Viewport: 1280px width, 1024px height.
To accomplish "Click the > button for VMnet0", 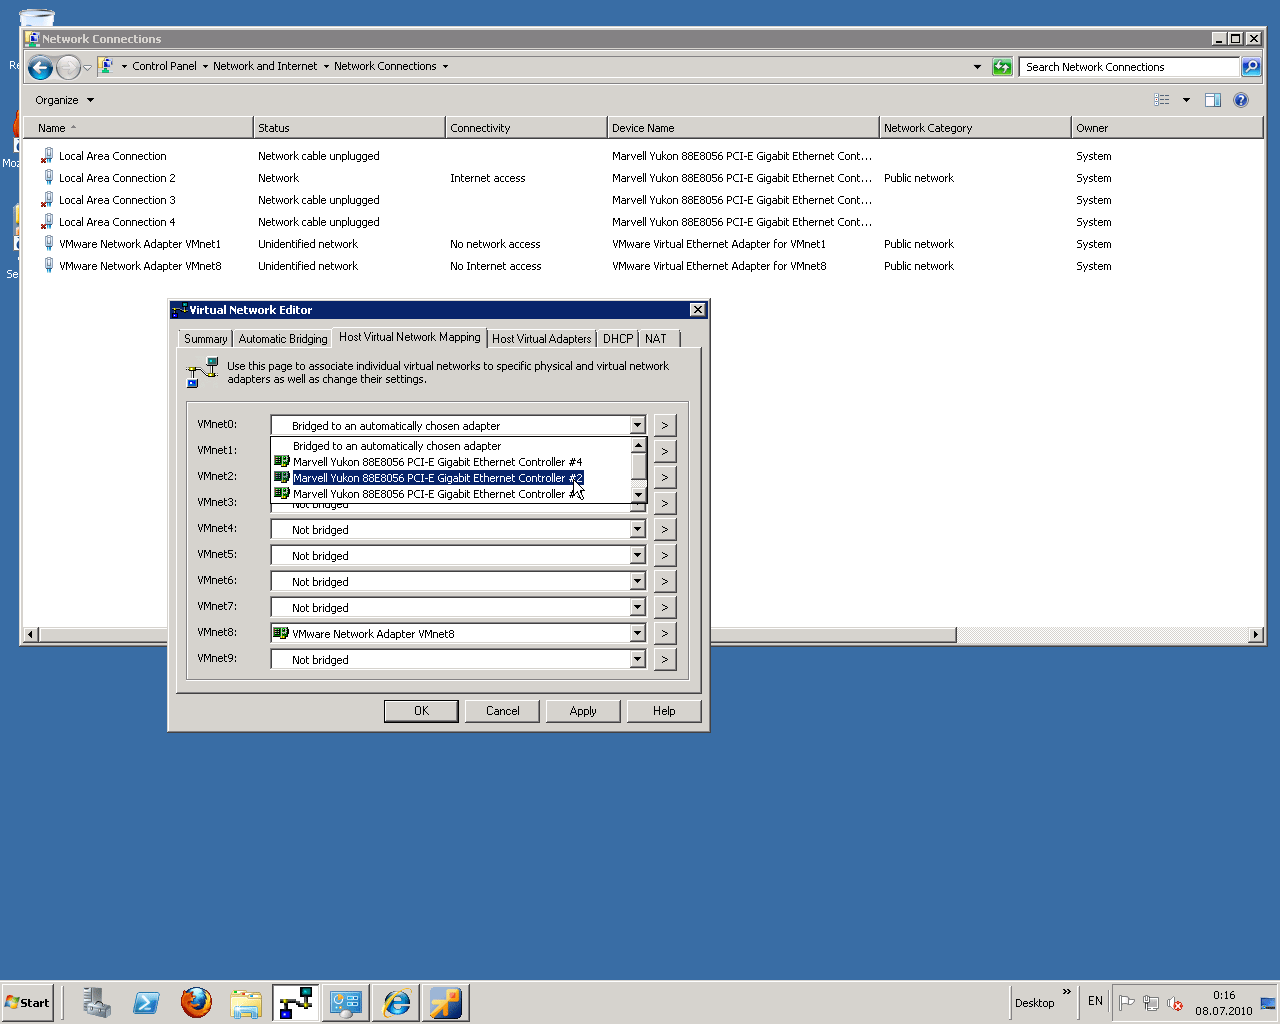I will pos(665,425).
